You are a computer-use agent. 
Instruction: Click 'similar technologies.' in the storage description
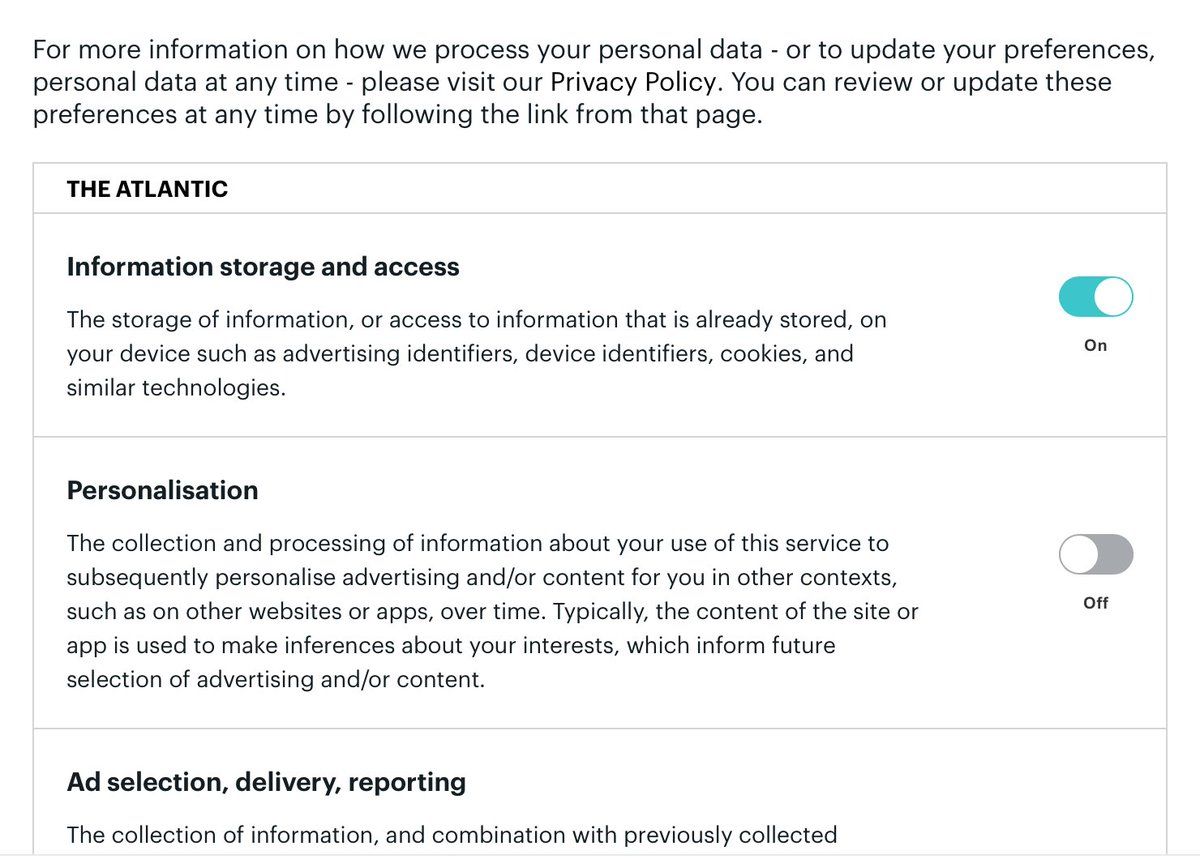[x=176, y=387]
